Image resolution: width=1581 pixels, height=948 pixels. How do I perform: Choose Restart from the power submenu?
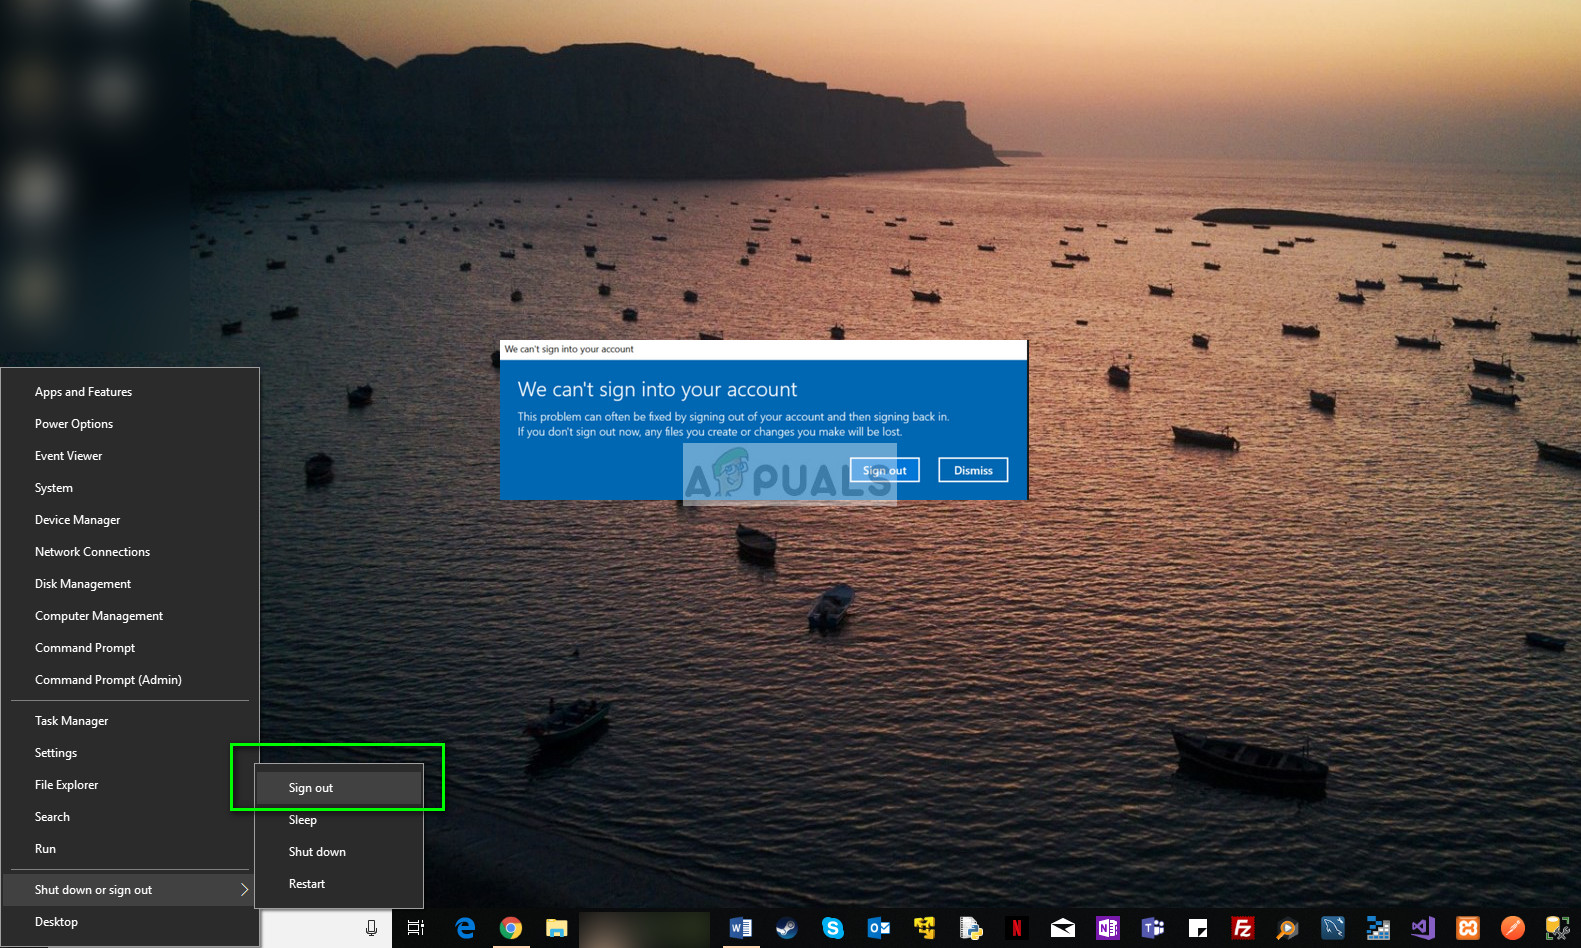307,884
